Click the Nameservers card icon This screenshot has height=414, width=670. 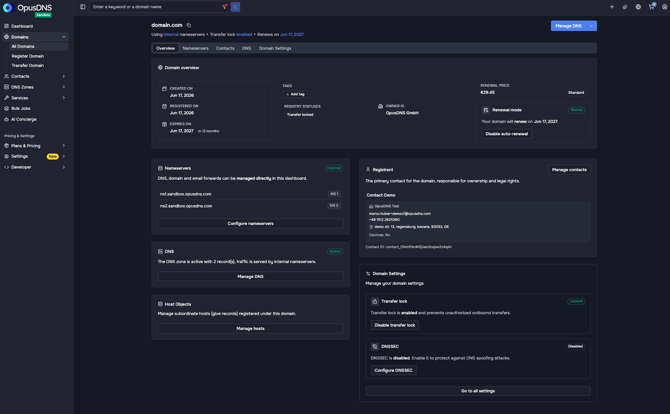pyautogui.click(x=160, y=168)
